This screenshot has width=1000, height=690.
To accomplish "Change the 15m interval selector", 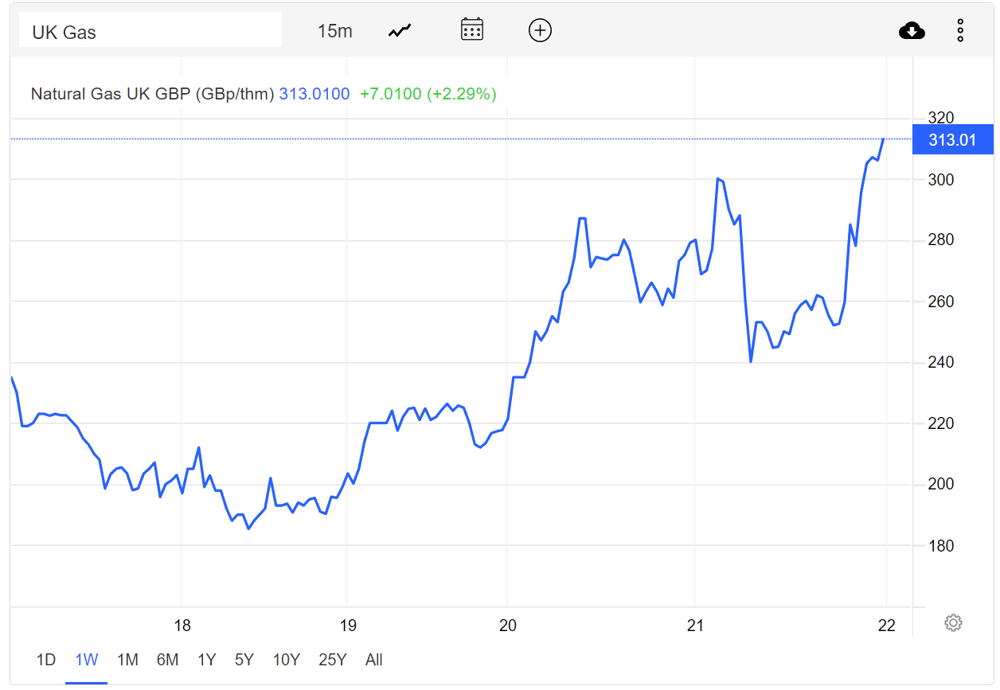I will (x=335, y=31).
